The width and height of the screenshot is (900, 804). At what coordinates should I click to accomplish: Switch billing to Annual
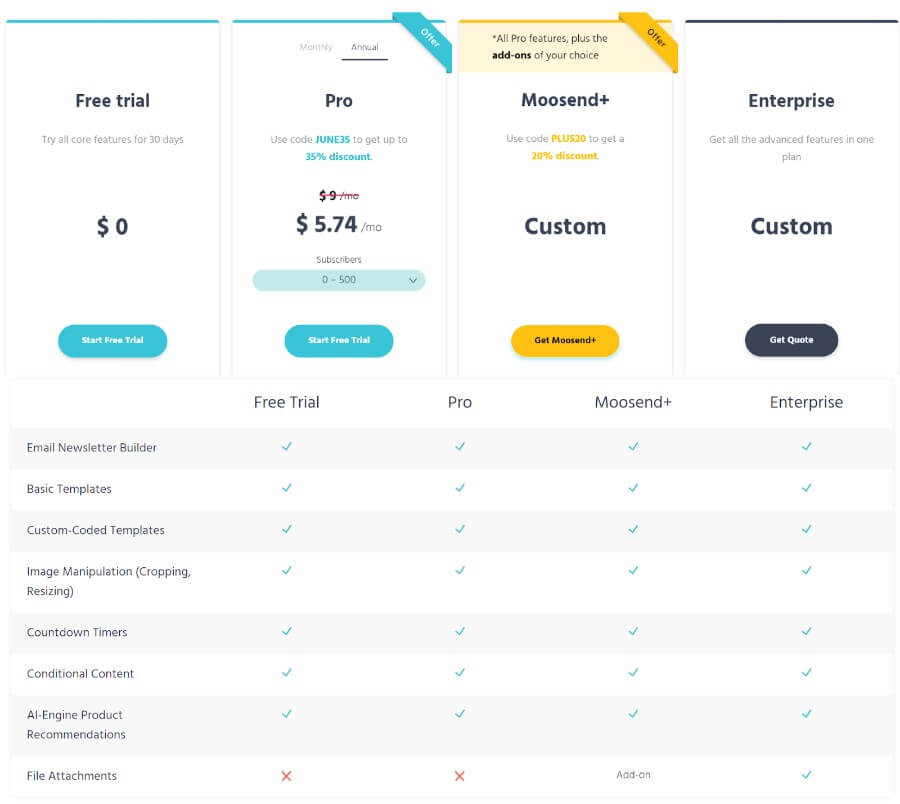coord(365,48)
